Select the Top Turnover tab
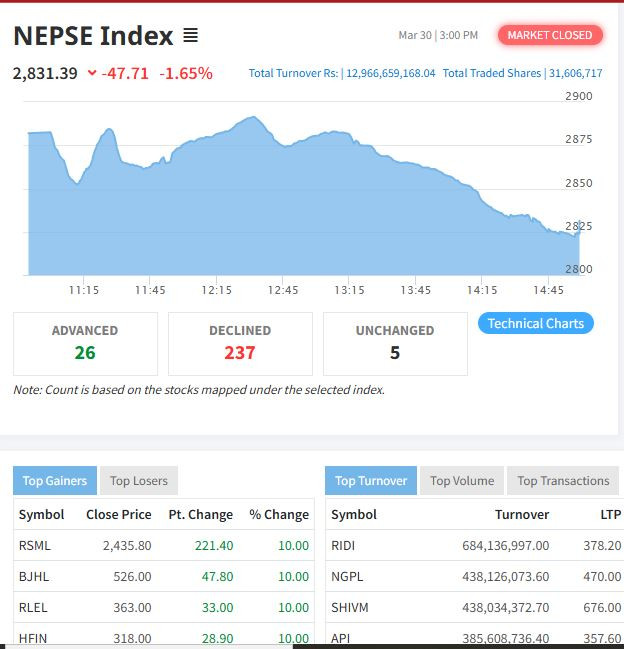 click(x=370, y=481)
